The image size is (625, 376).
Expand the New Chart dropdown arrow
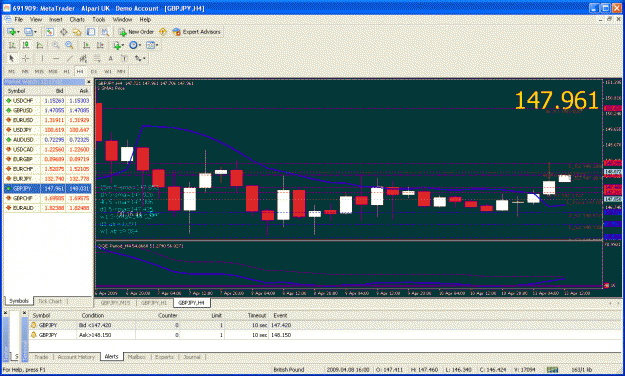click(x=18, y=32)
